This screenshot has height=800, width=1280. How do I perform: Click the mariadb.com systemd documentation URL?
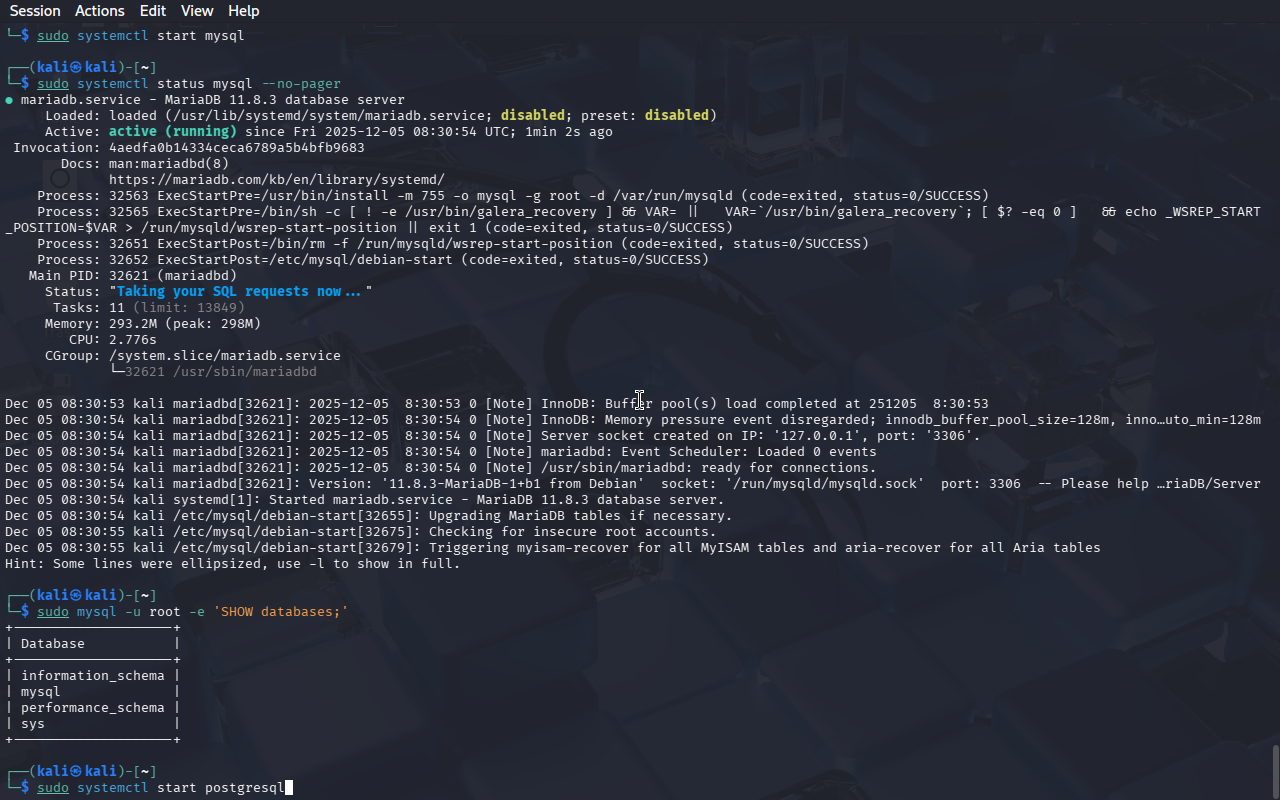[x=276, y=179]
